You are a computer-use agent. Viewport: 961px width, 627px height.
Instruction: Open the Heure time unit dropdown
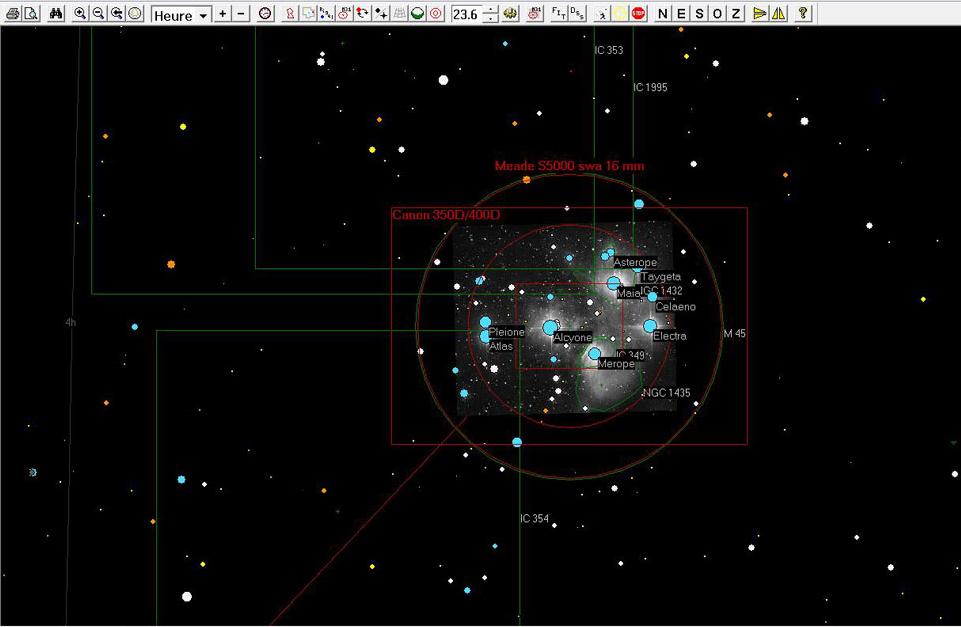pyautogui.click(x=181, y=15)
